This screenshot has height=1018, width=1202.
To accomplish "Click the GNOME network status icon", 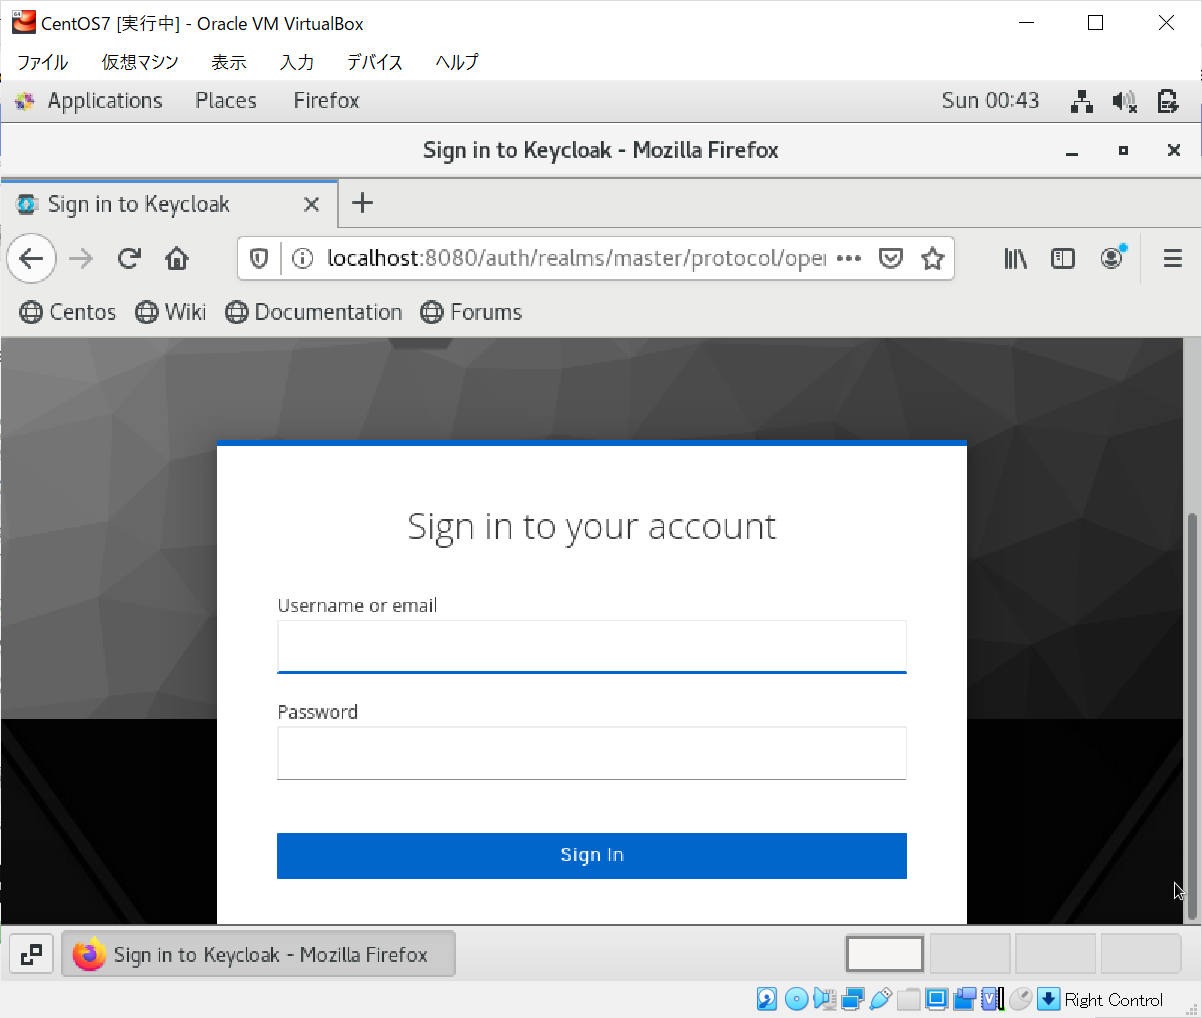I will coord(1081,101).
